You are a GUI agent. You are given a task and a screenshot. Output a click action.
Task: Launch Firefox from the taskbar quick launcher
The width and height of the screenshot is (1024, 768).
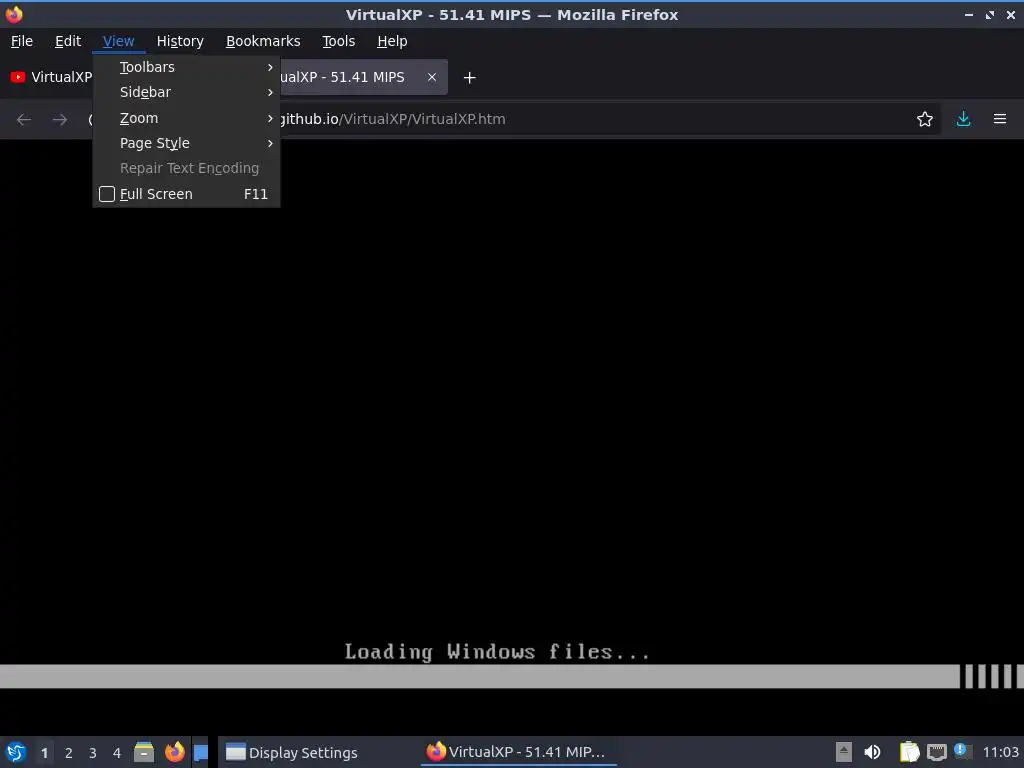pyautogui.click(x=174, y=752)
